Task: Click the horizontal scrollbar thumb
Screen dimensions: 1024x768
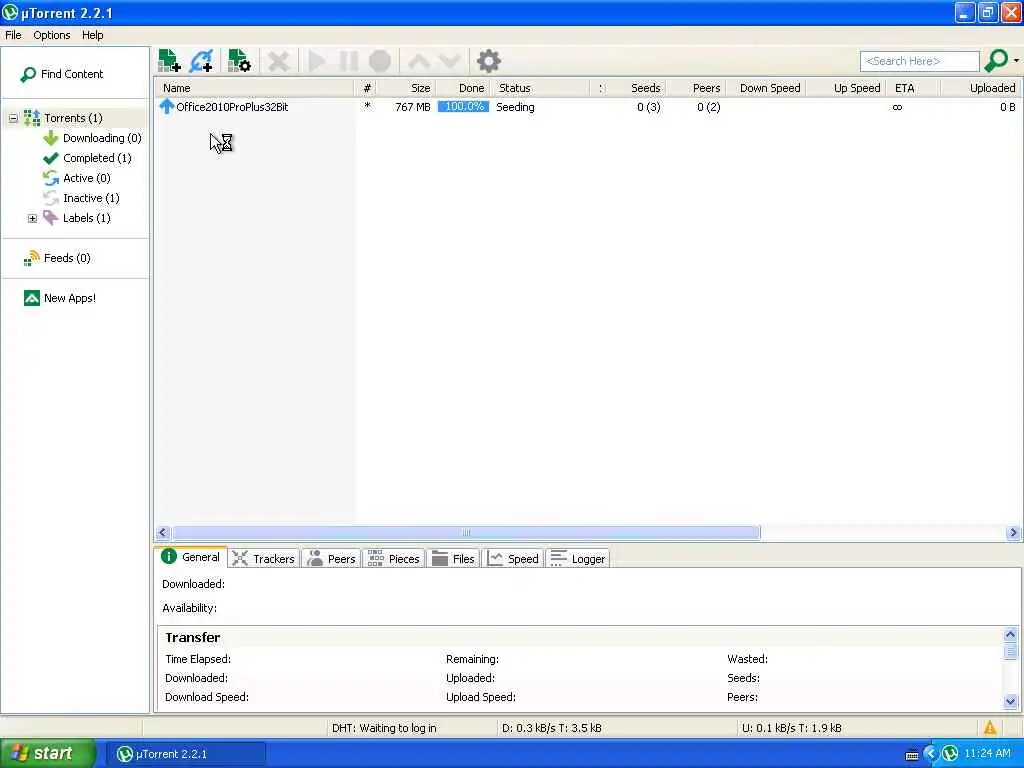Action: (x=466, y=533)
